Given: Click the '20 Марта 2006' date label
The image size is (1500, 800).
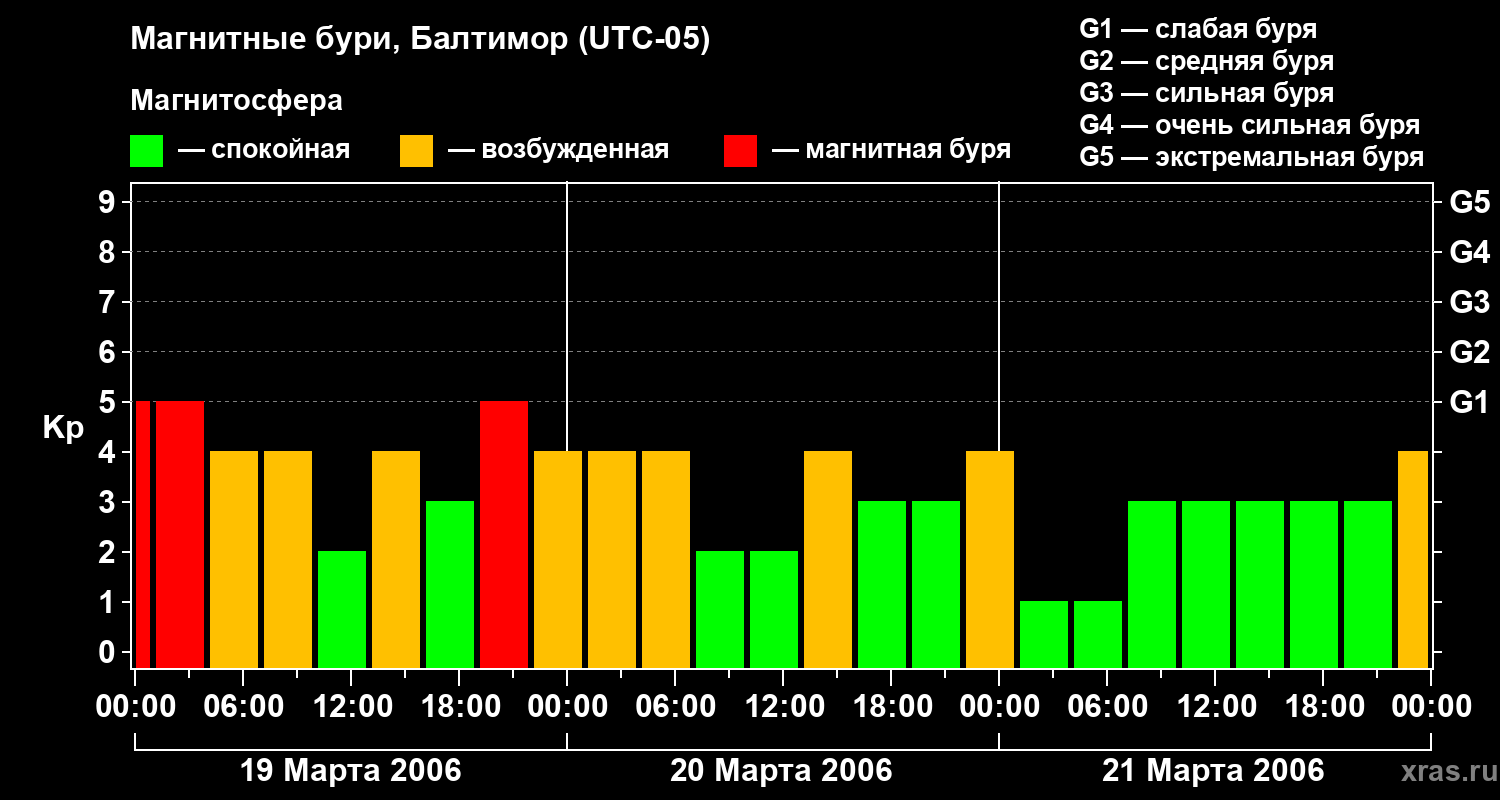Looking at the screenshot, I should (x=781, y=771).
